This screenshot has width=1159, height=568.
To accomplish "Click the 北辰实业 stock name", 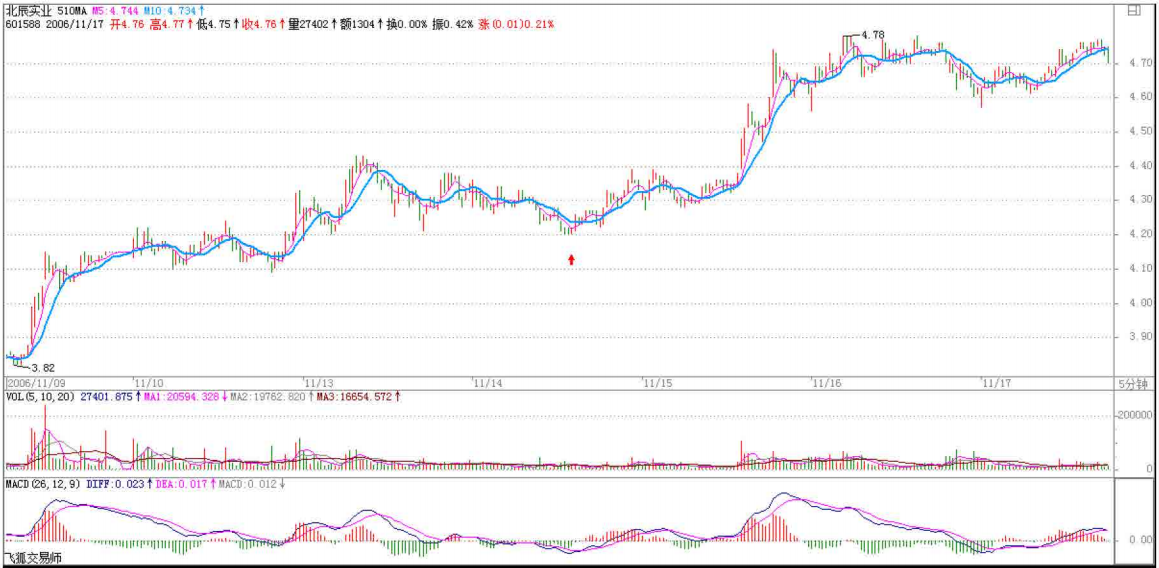I will pos(28,10).
